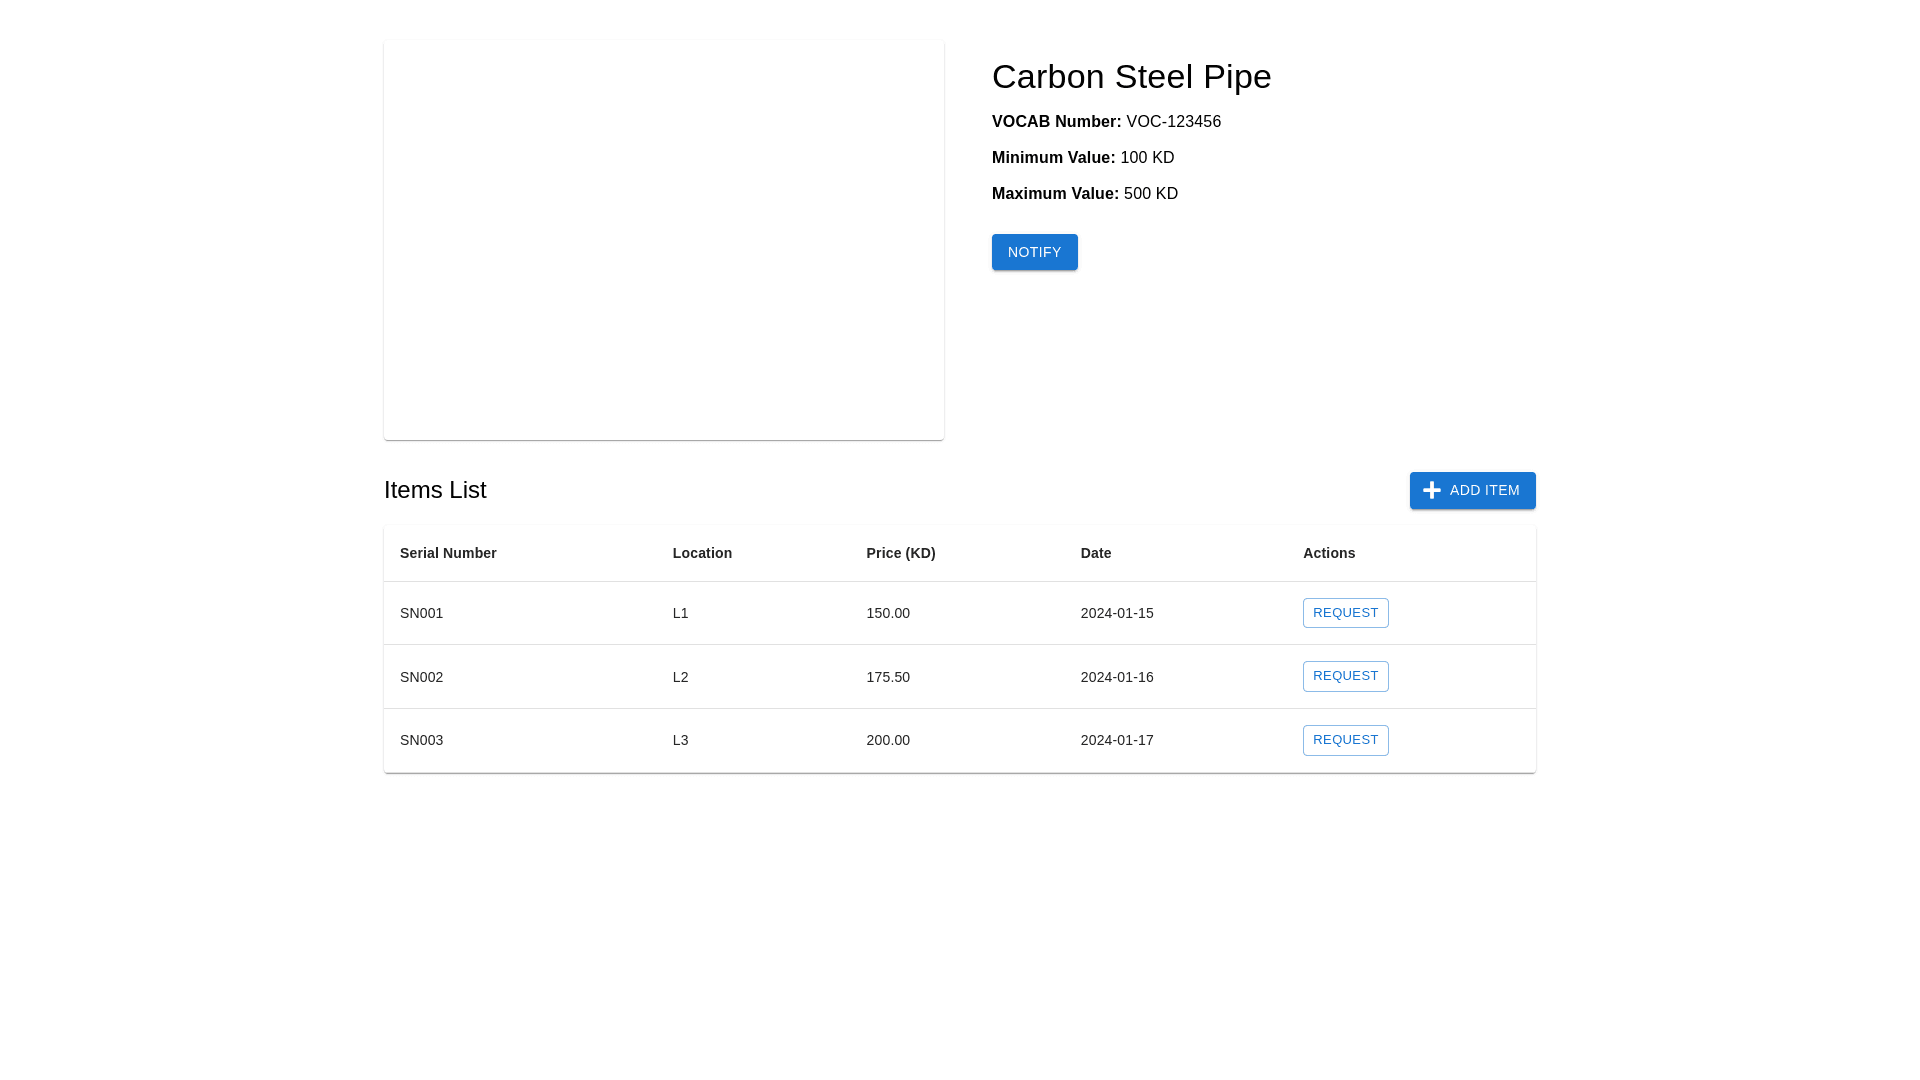This screenshot has width=1920, height=1080.
Task: Click the Price (KD) column header
Action: pos(900,553)
